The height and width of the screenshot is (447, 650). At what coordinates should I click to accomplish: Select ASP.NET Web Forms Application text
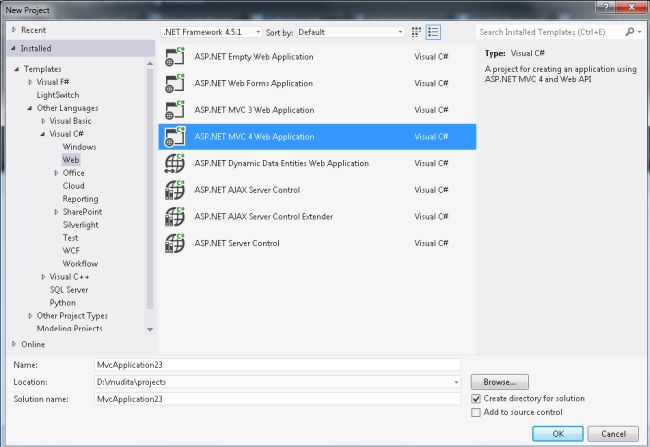[253, 83]
